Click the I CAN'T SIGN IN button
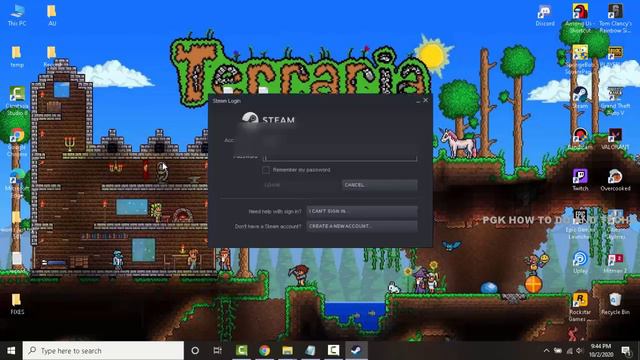 click(x=362, y=211)
